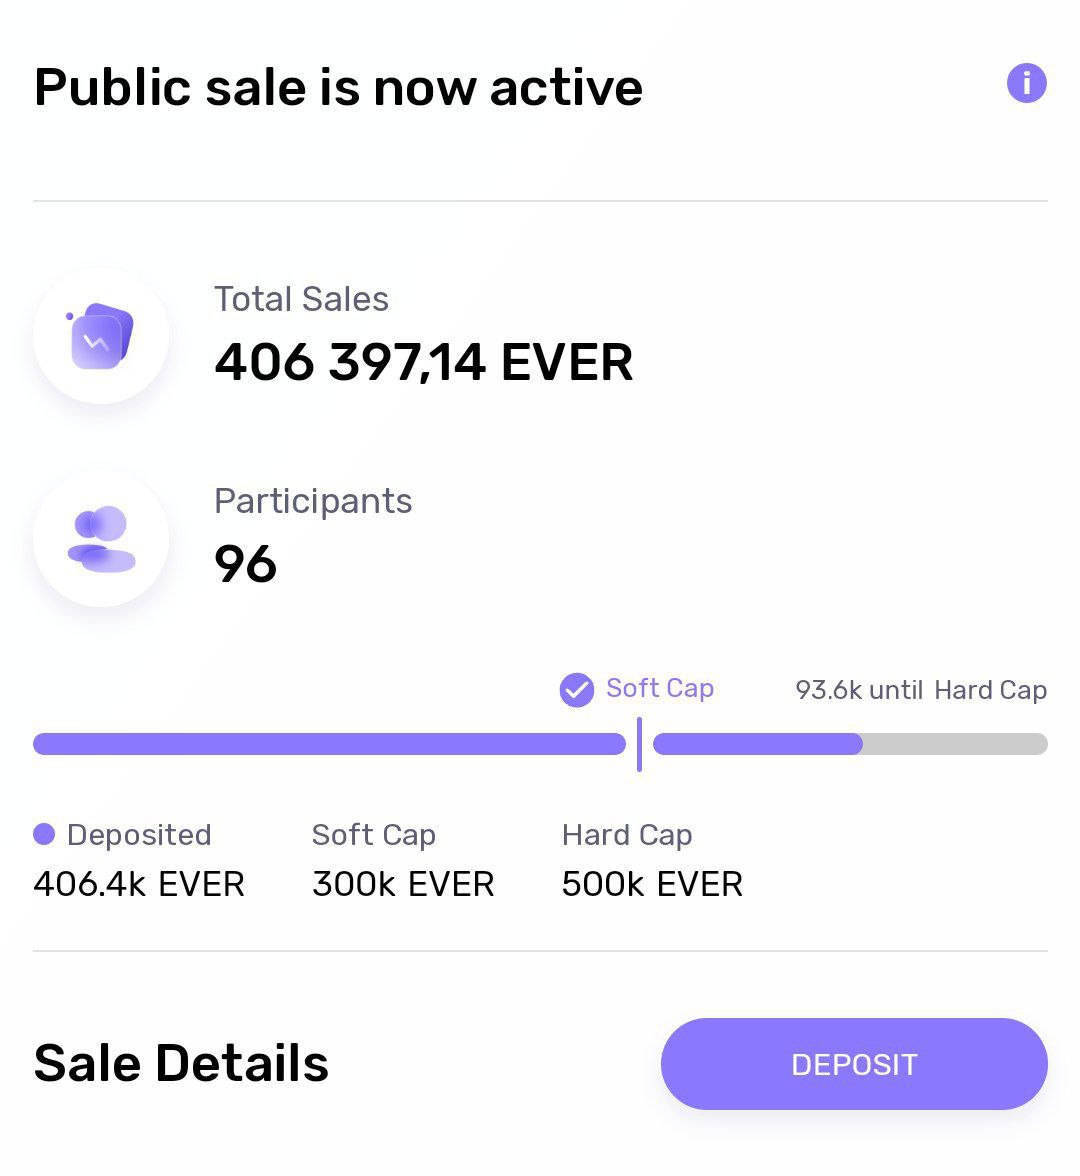Image resolution: width=1080 pixels, height=1176 pixels.
Task: Click the purple Deposited legend dot
Action: pyautogui.click(x=44, y=834)
